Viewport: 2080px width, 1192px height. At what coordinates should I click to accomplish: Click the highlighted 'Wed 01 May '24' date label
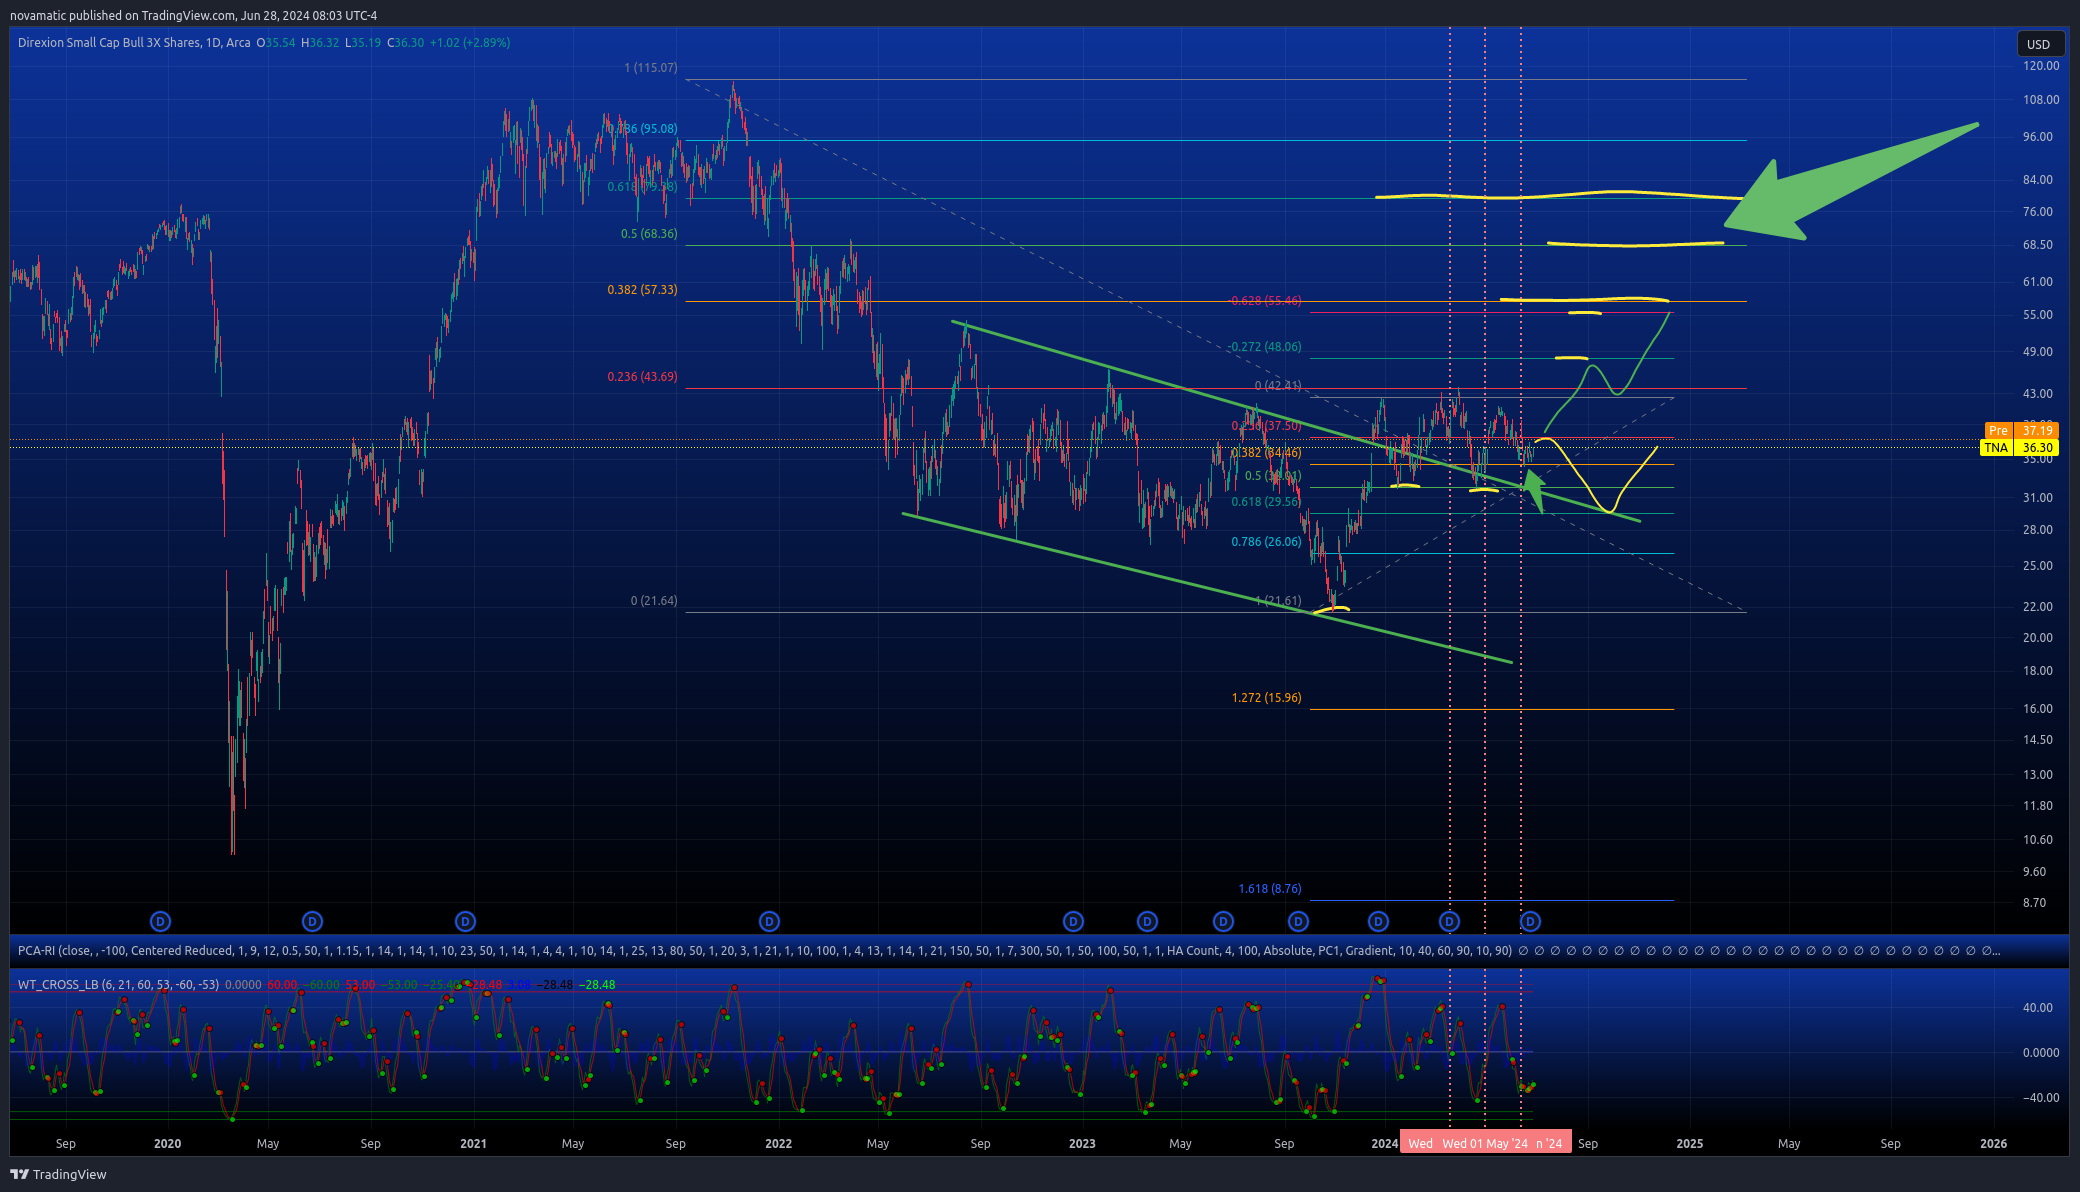pyautogui.click(x=1485, y=1143)
